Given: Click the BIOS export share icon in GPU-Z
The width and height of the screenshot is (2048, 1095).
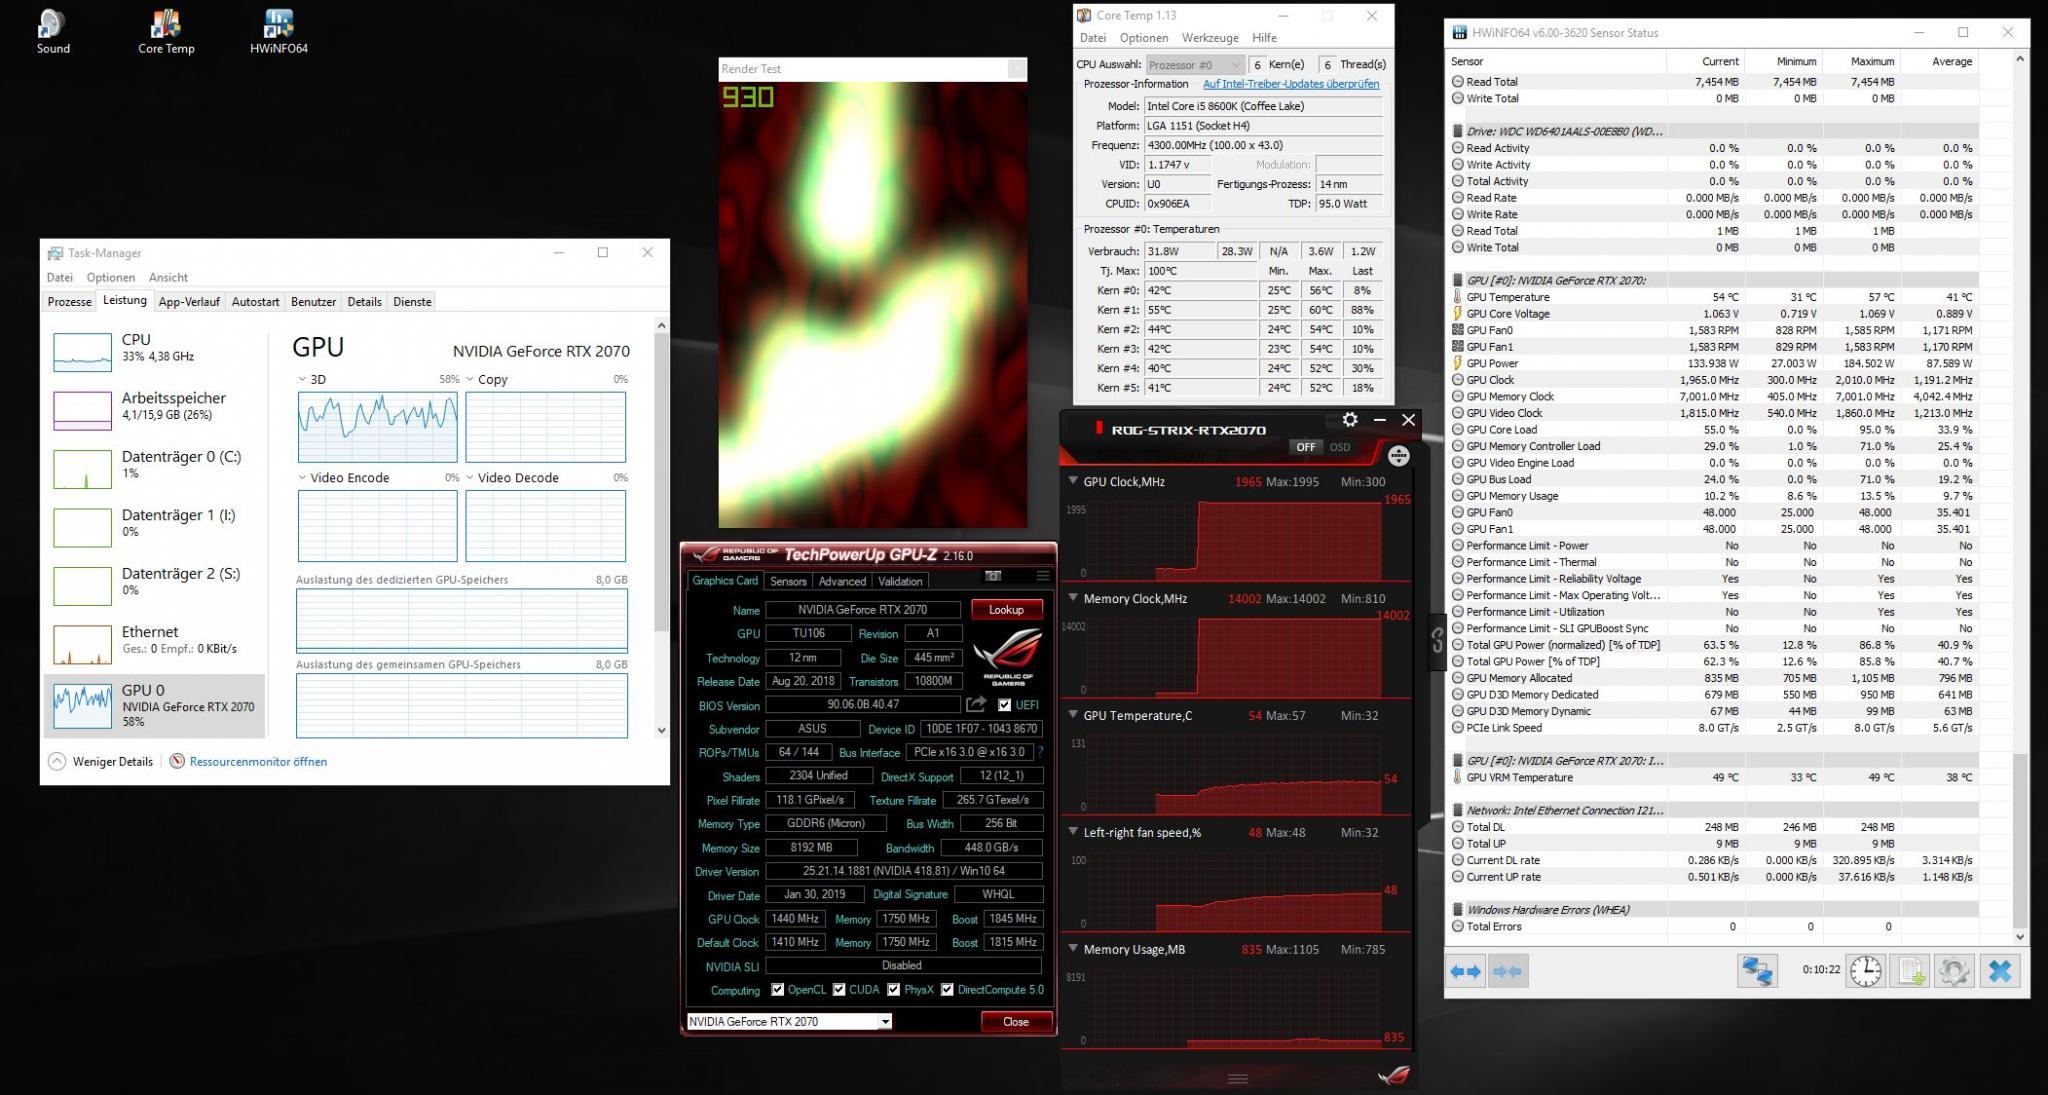Looking at the screenshot, I should pos(977,705).
